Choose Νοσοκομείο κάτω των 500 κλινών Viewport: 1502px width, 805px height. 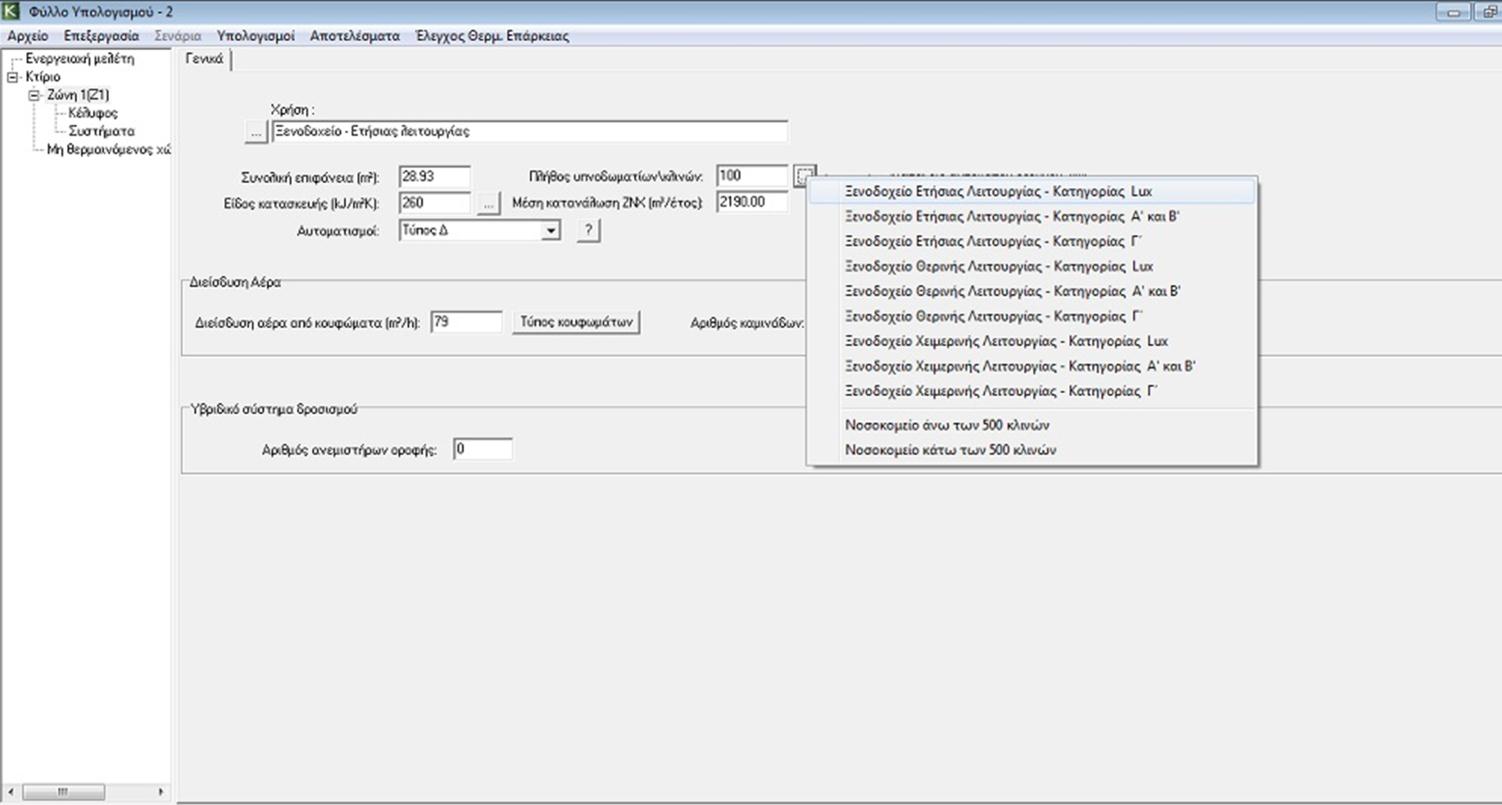click(x=1031, y=450)
